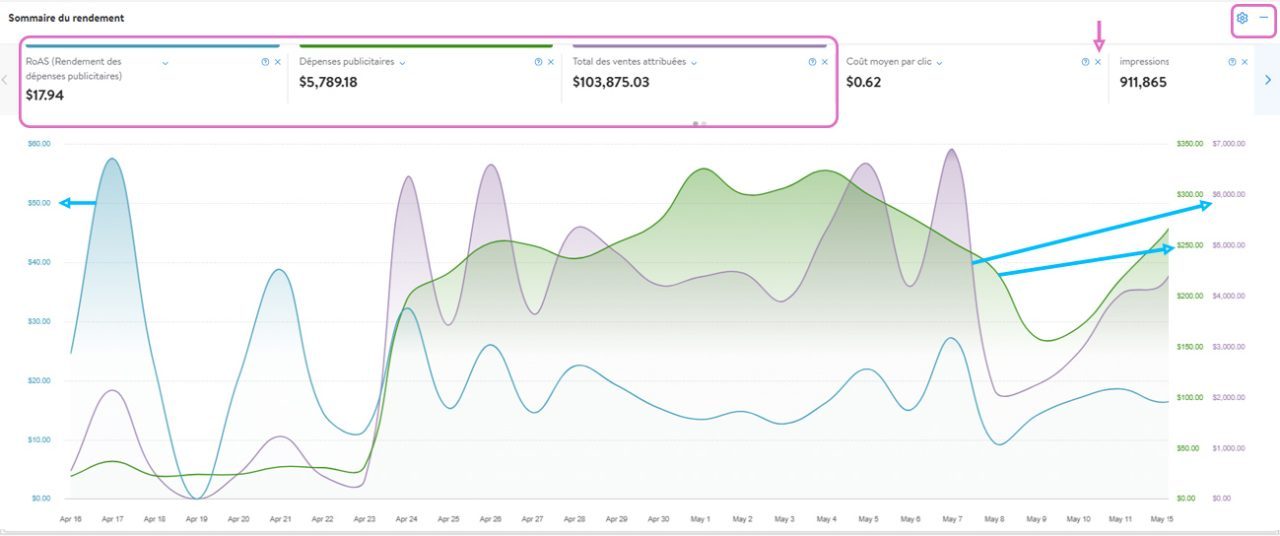Close the impressions metric card
This screenshot has height=536, width=1280.
pos(1245,62)
